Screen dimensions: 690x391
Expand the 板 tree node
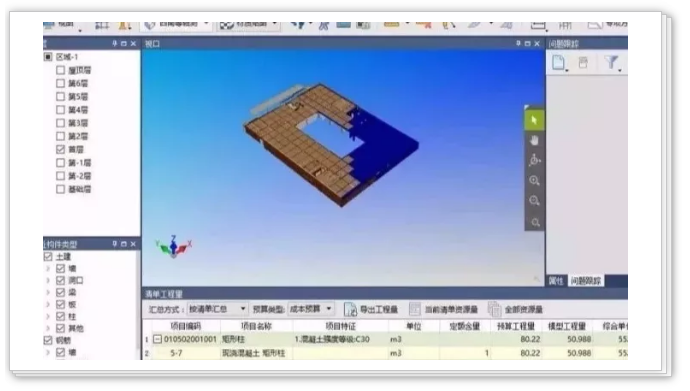point(48,304)
